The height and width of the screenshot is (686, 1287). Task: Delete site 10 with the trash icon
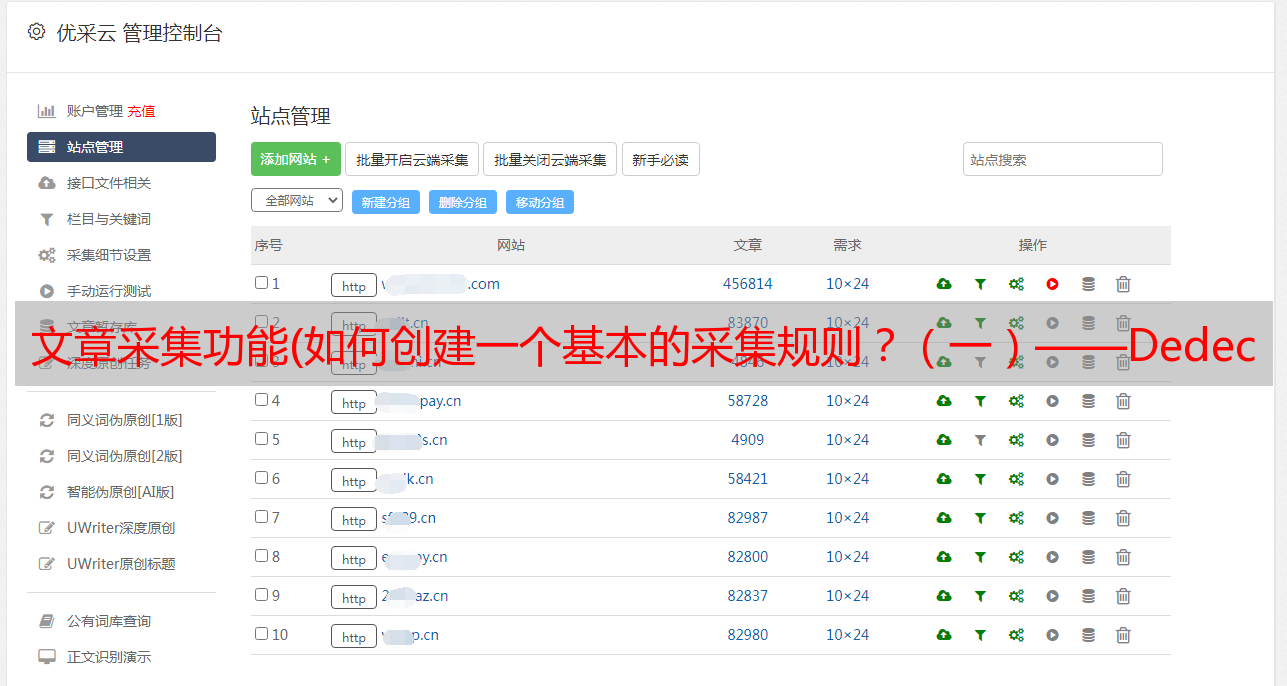(x=1123, y=635)
